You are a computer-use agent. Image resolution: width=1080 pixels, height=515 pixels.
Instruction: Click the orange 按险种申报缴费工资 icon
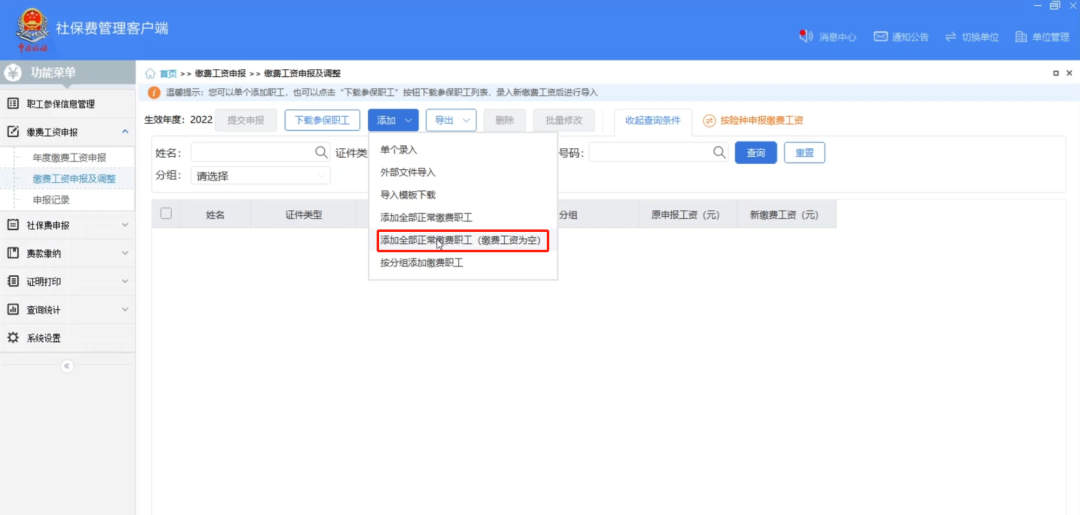coord(709,120)
